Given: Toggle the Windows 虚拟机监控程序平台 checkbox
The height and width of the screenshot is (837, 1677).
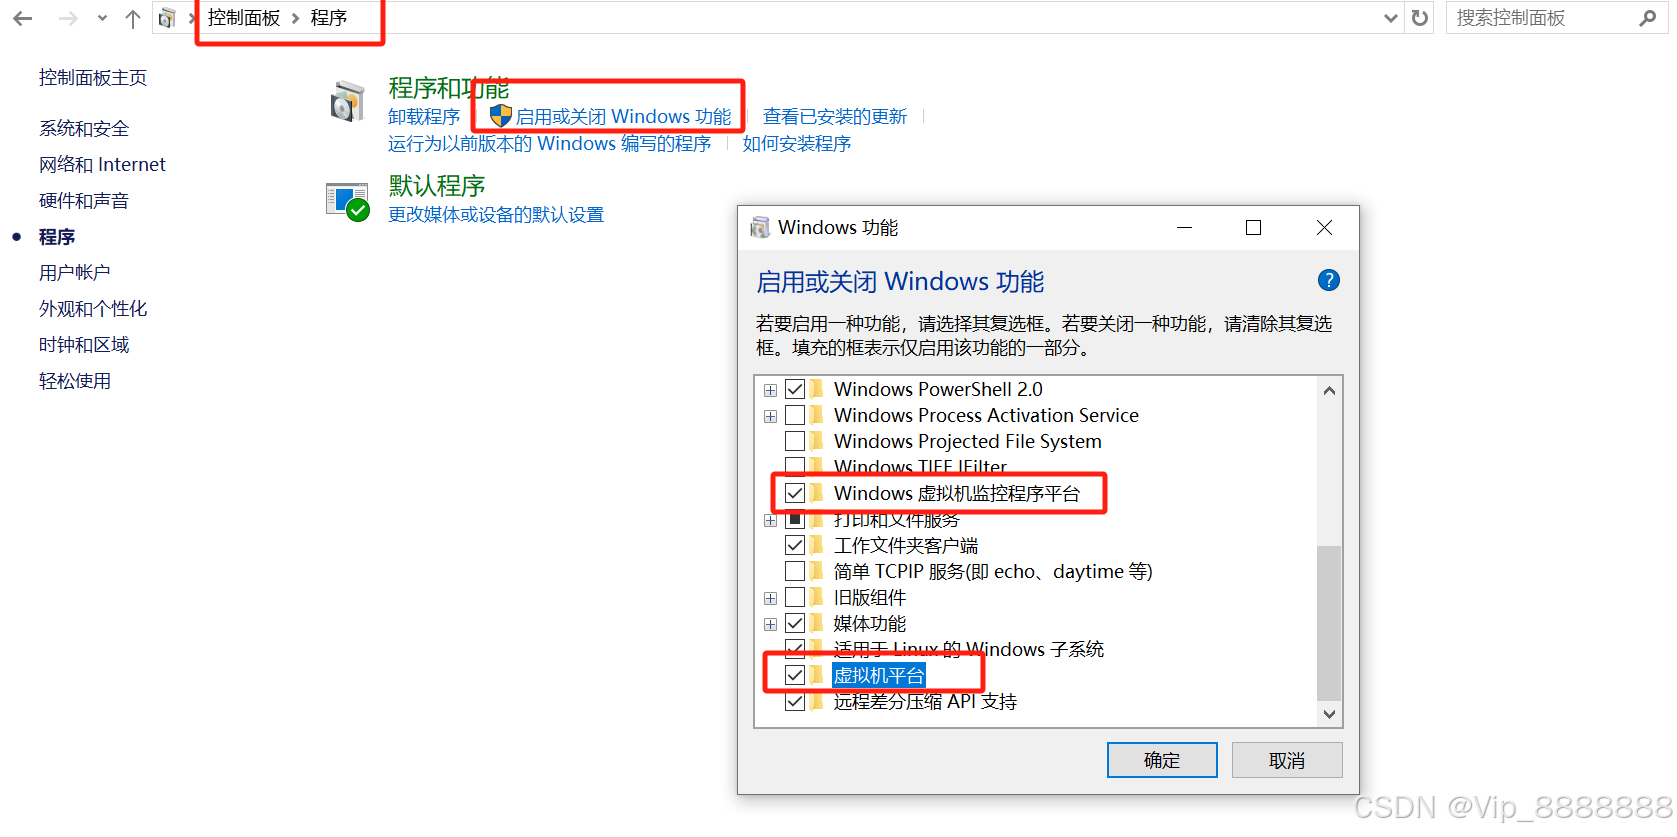Looking at the screenshot, I should click(x=795, y=493).
